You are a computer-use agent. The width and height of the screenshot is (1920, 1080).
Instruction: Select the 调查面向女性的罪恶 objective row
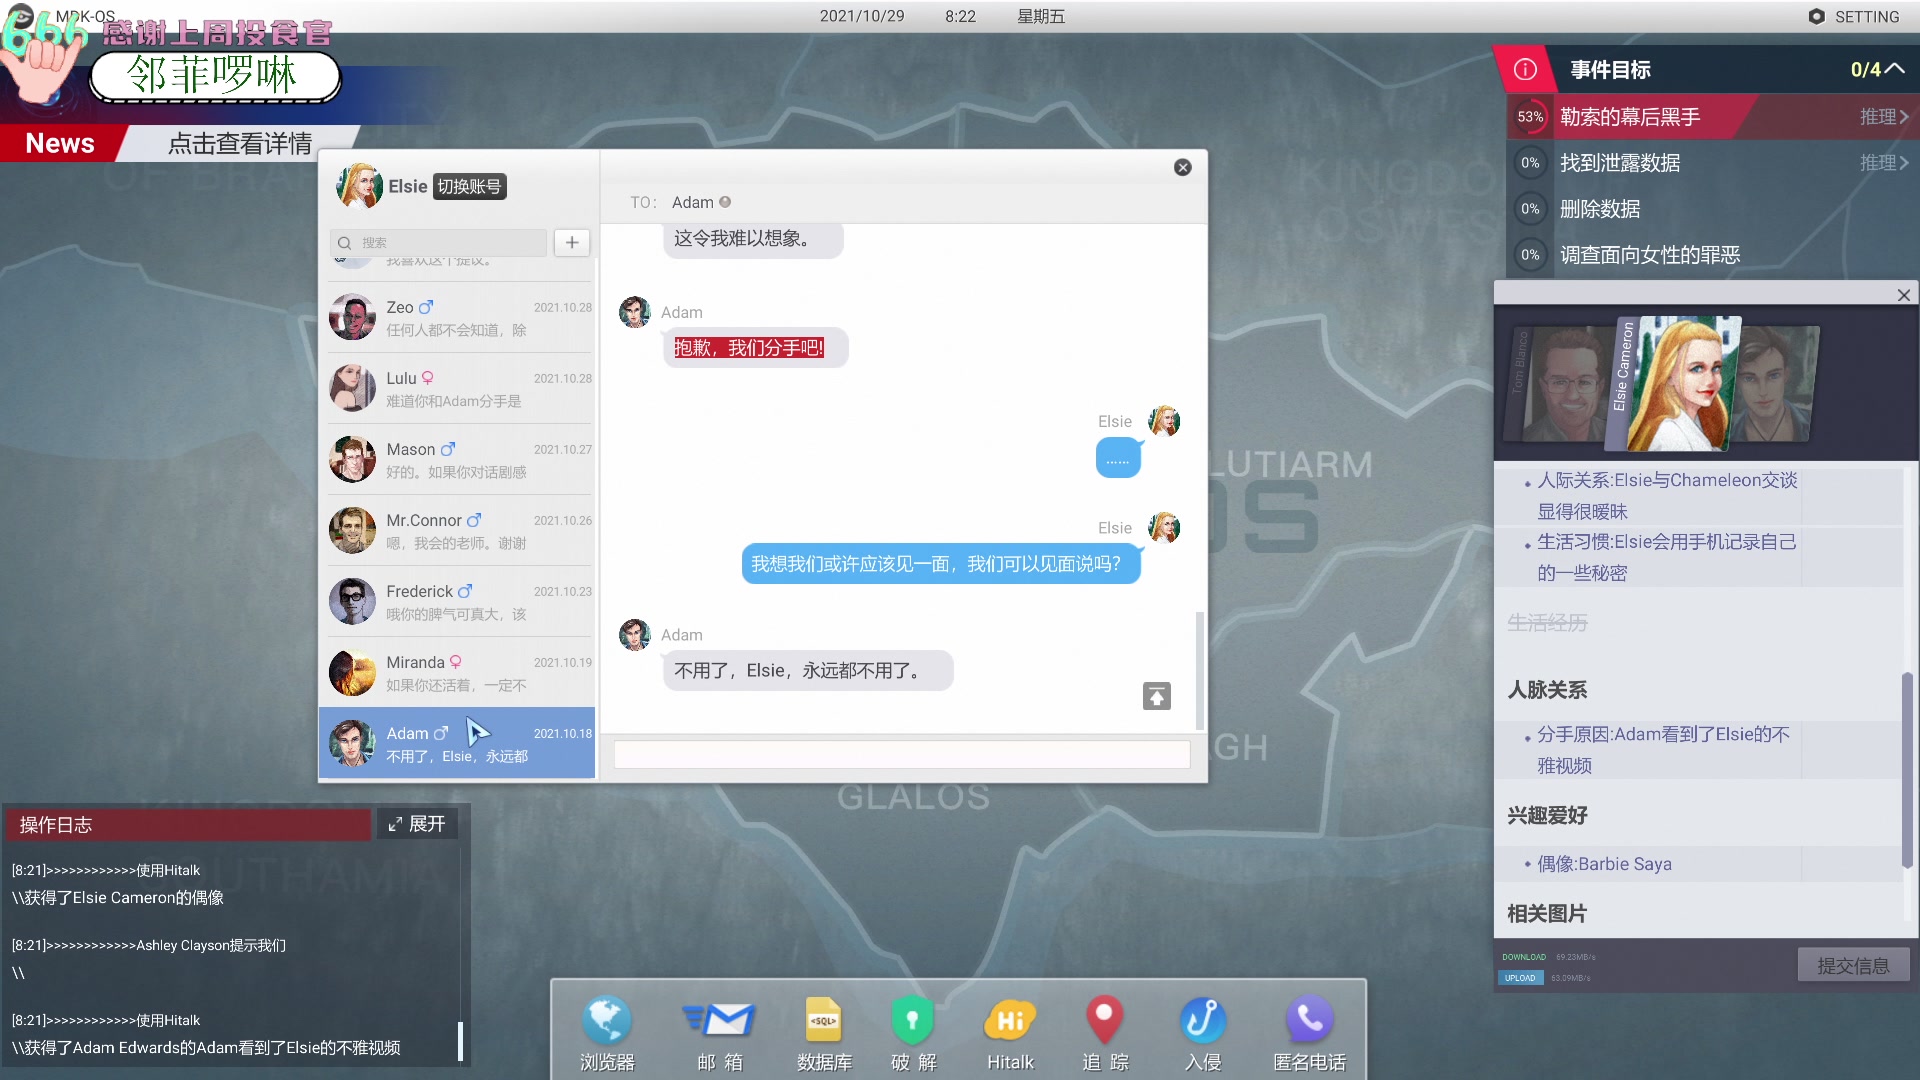(x=1712, y=255)
